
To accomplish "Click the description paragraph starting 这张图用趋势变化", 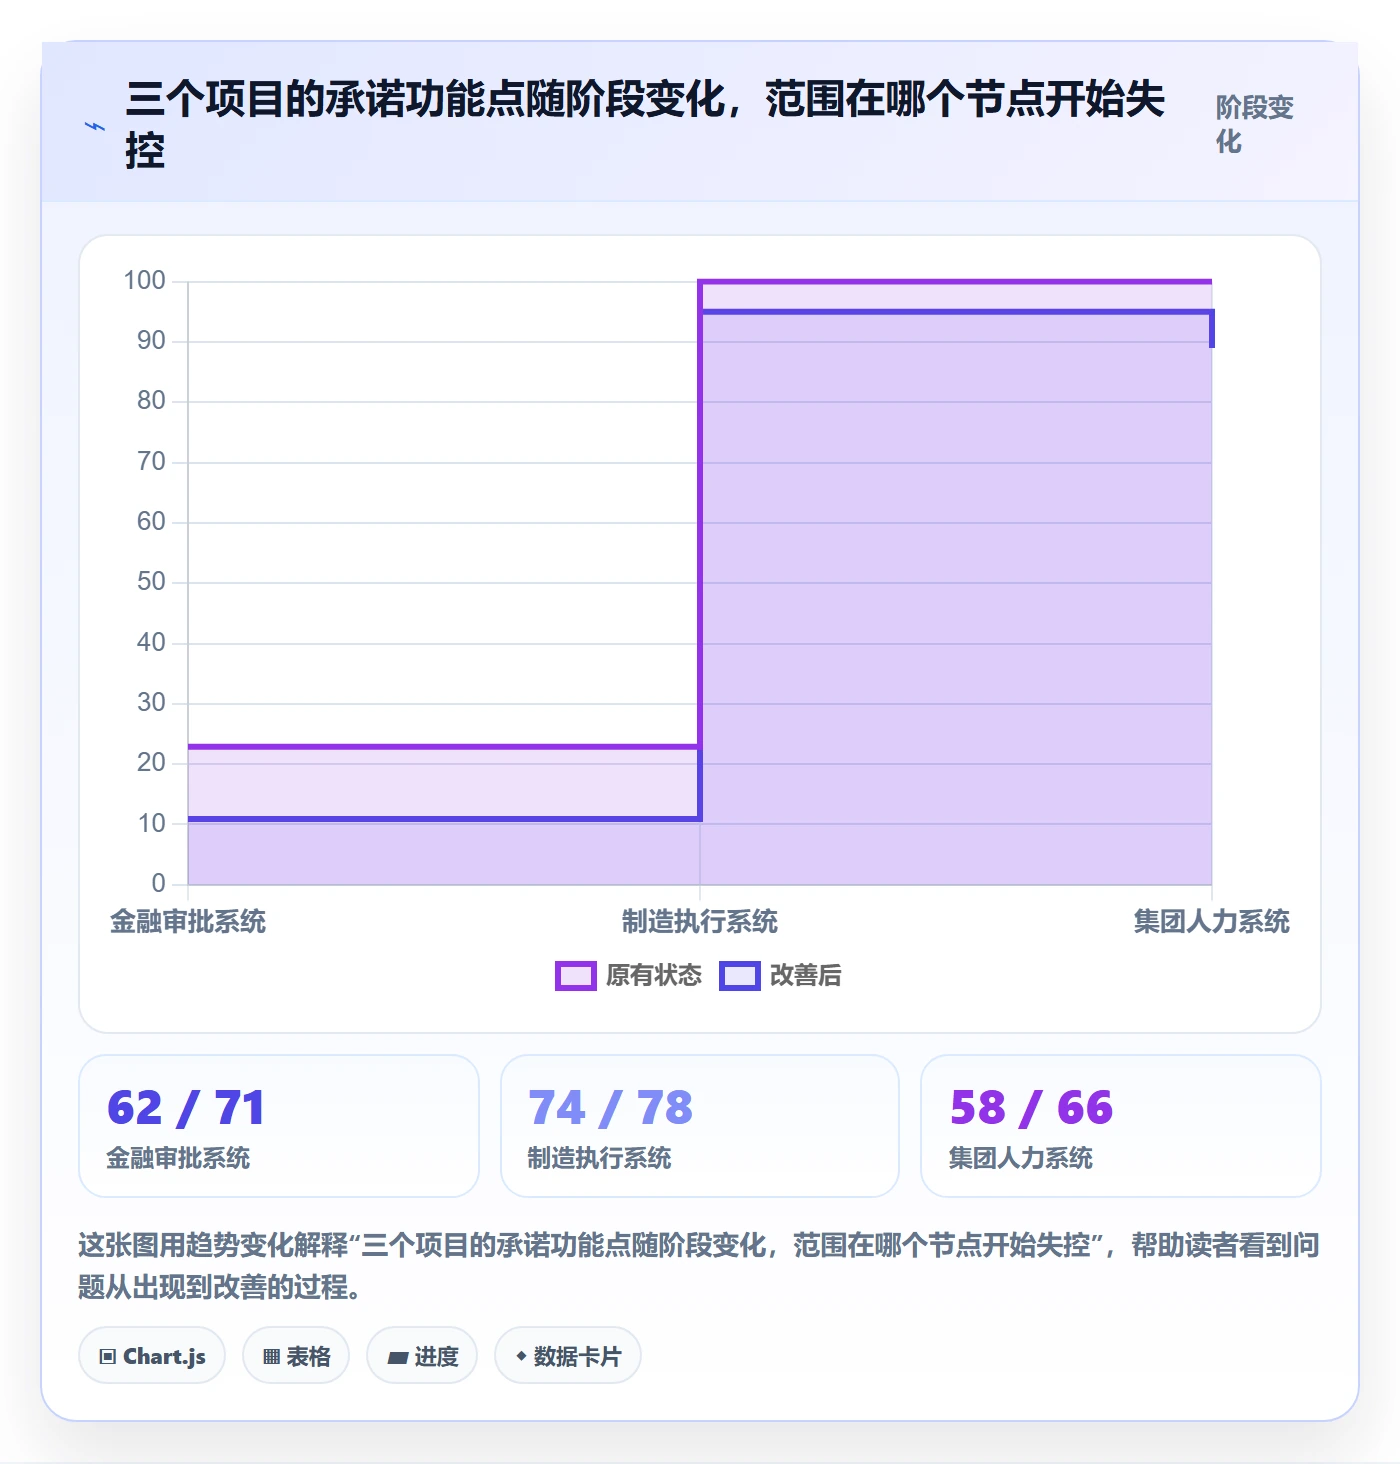I will (699, 1266).
